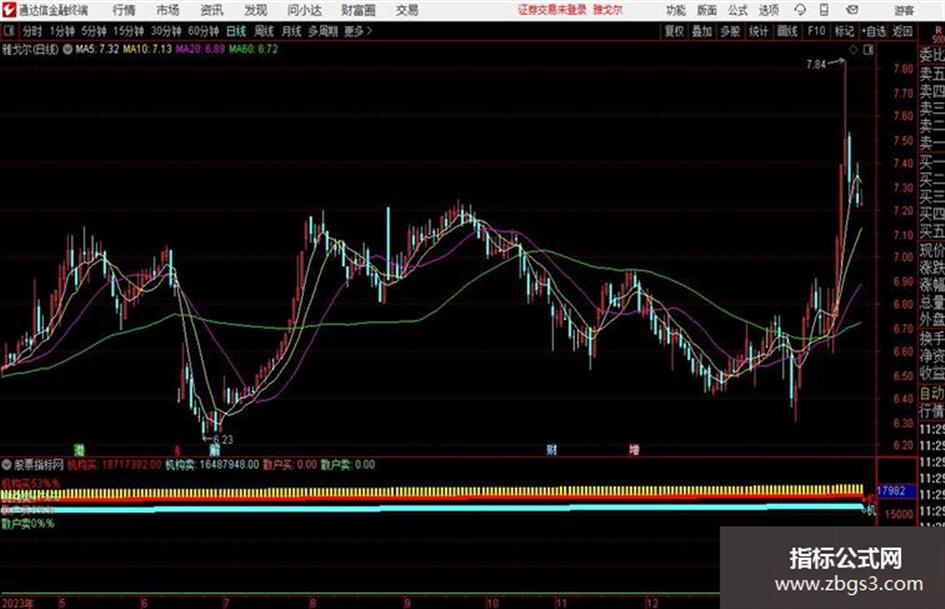Click the 画线 drawing toolbar button

pos(787,31)
